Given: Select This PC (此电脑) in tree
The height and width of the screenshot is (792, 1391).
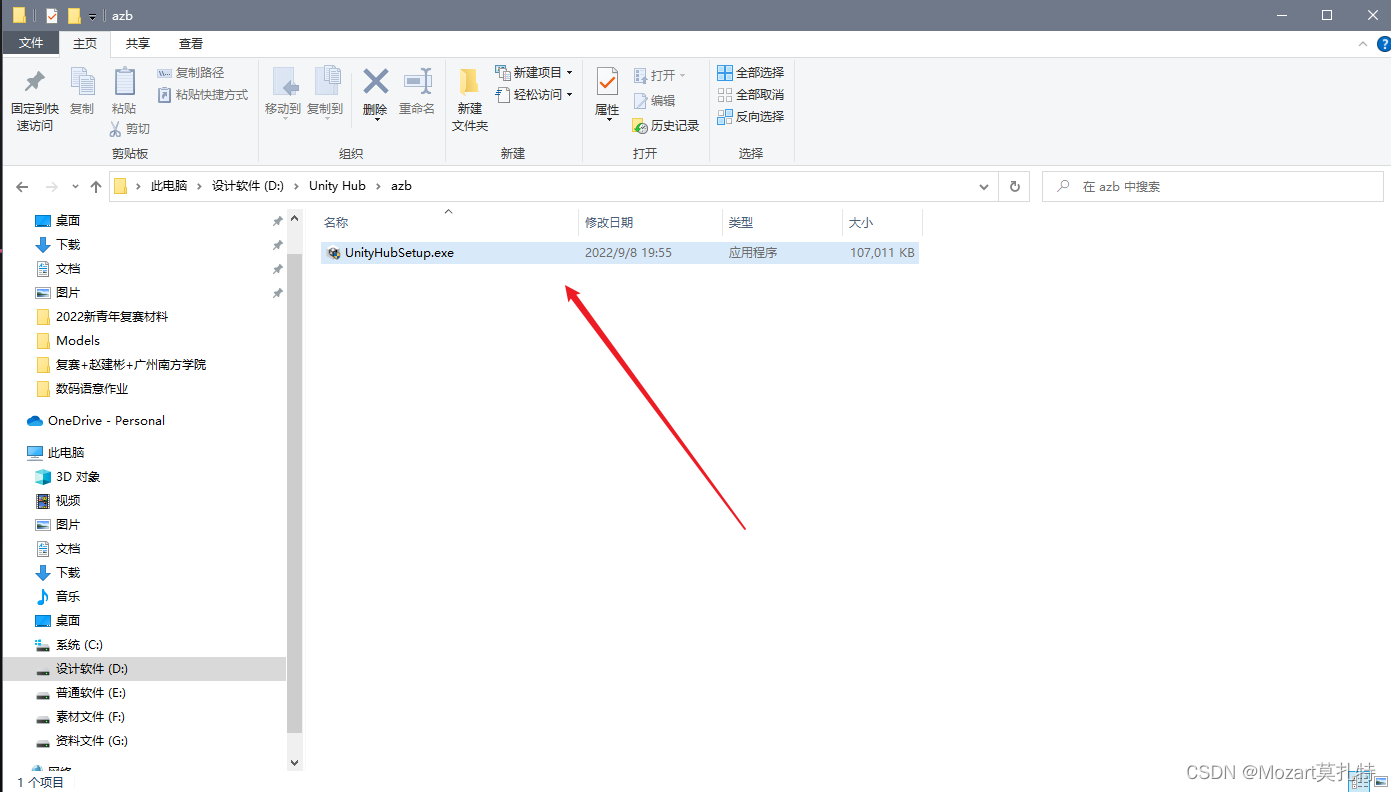Looking at the screenshot, I should point(66,453).
